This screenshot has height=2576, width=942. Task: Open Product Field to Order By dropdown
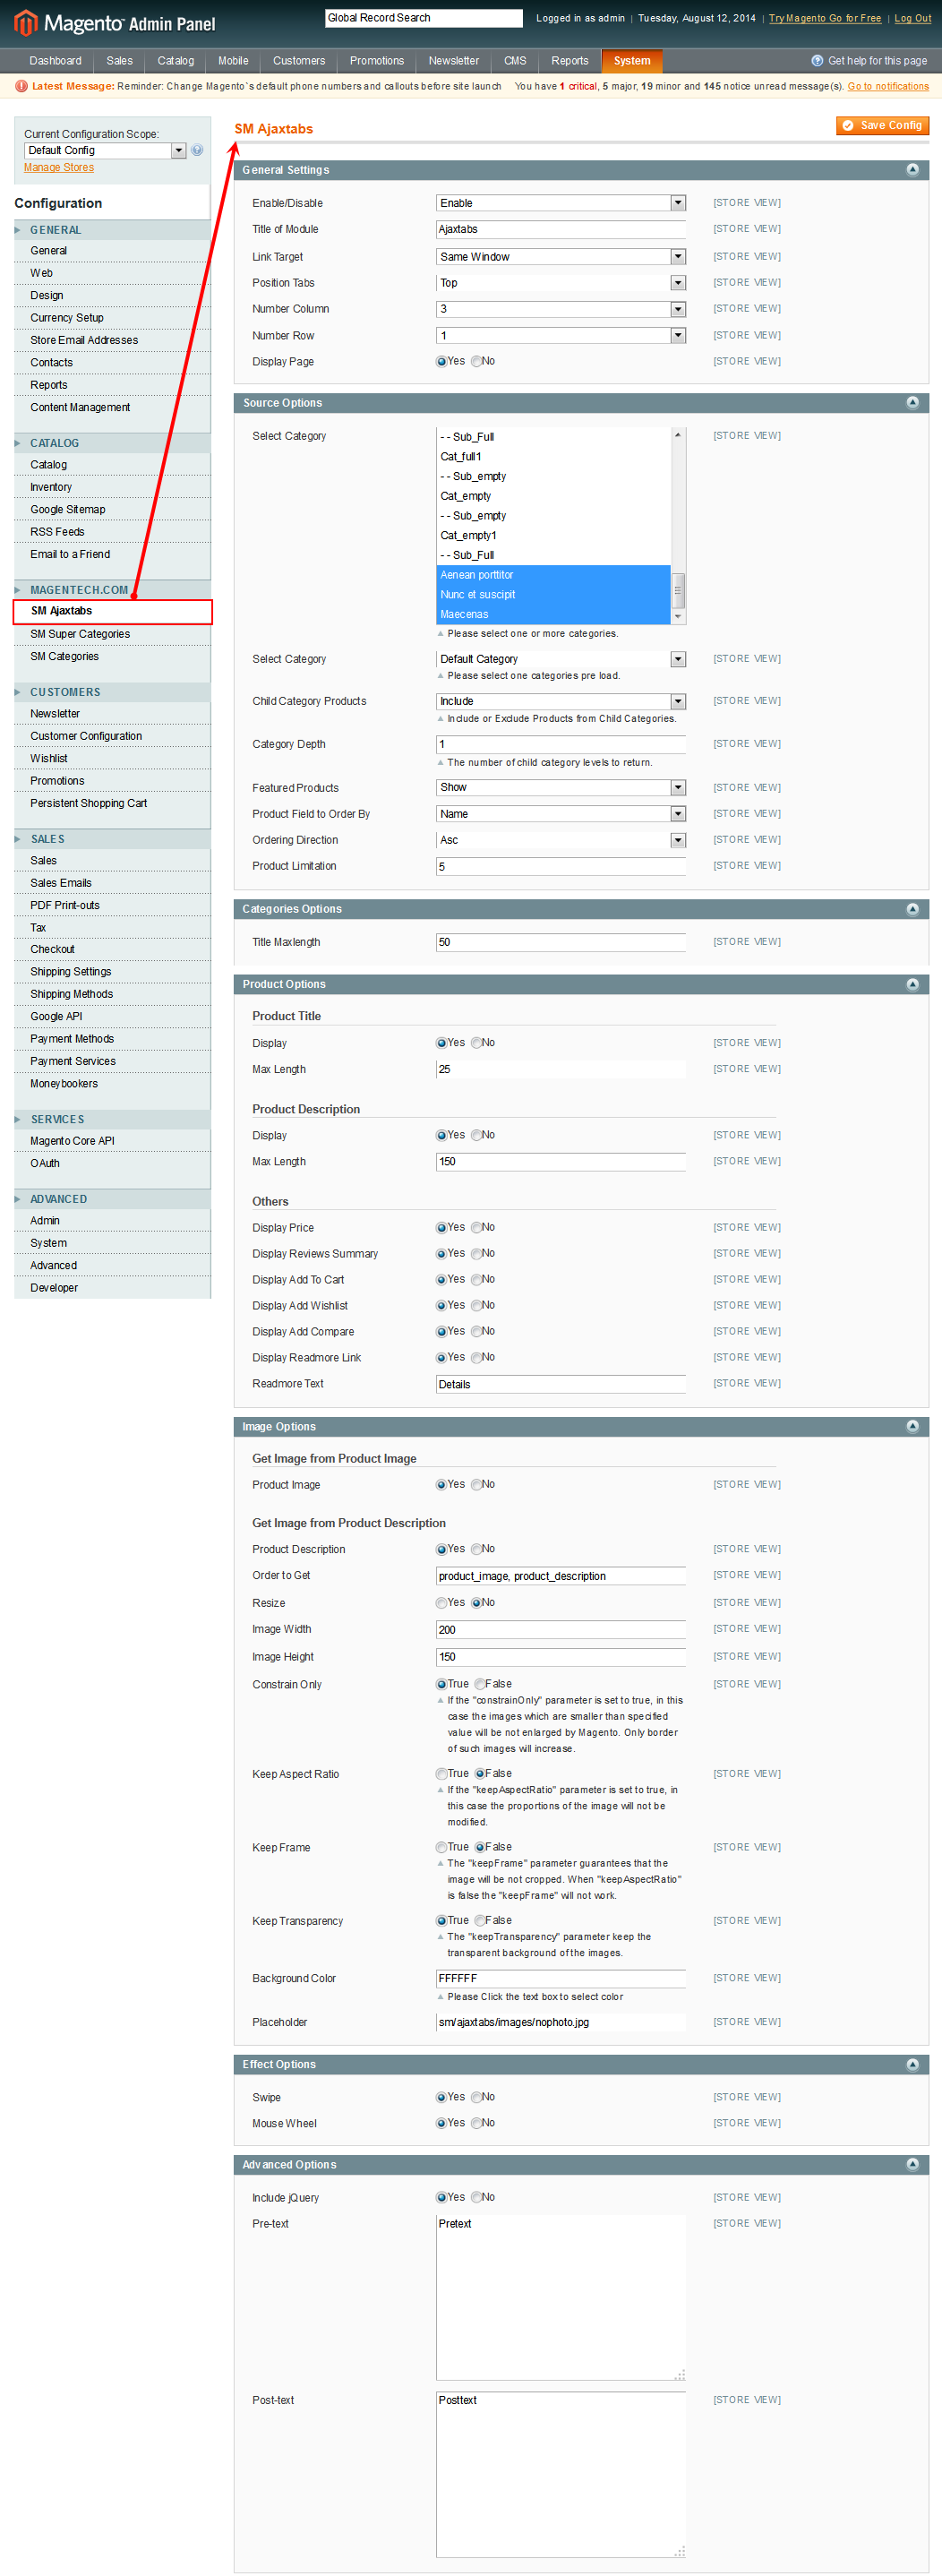tap(561, 814)
